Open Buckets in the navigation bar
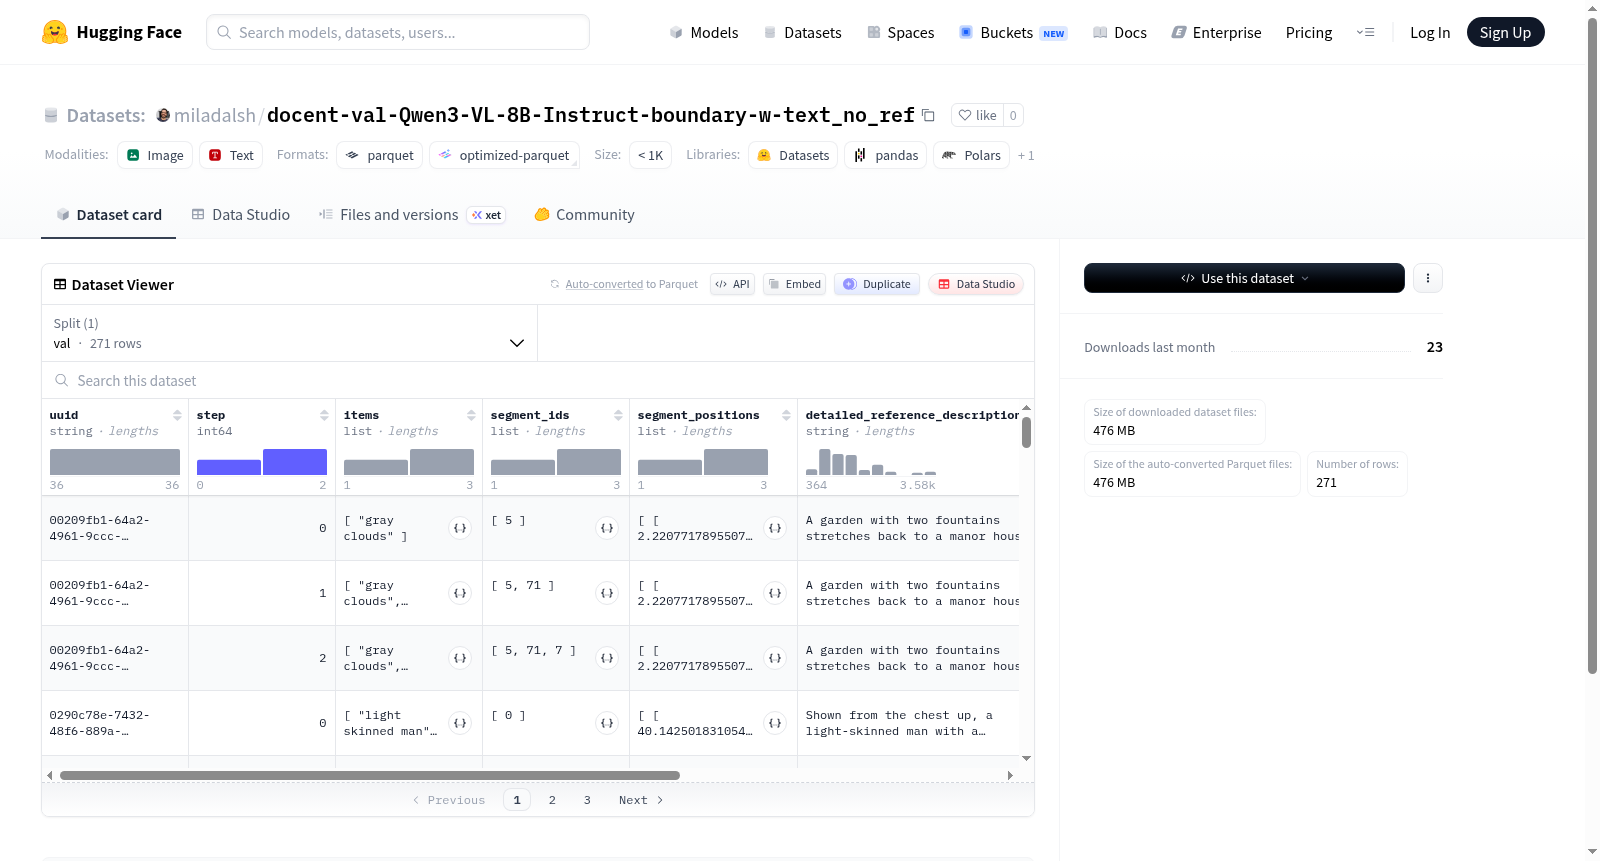 click(x=1013, y=32)
